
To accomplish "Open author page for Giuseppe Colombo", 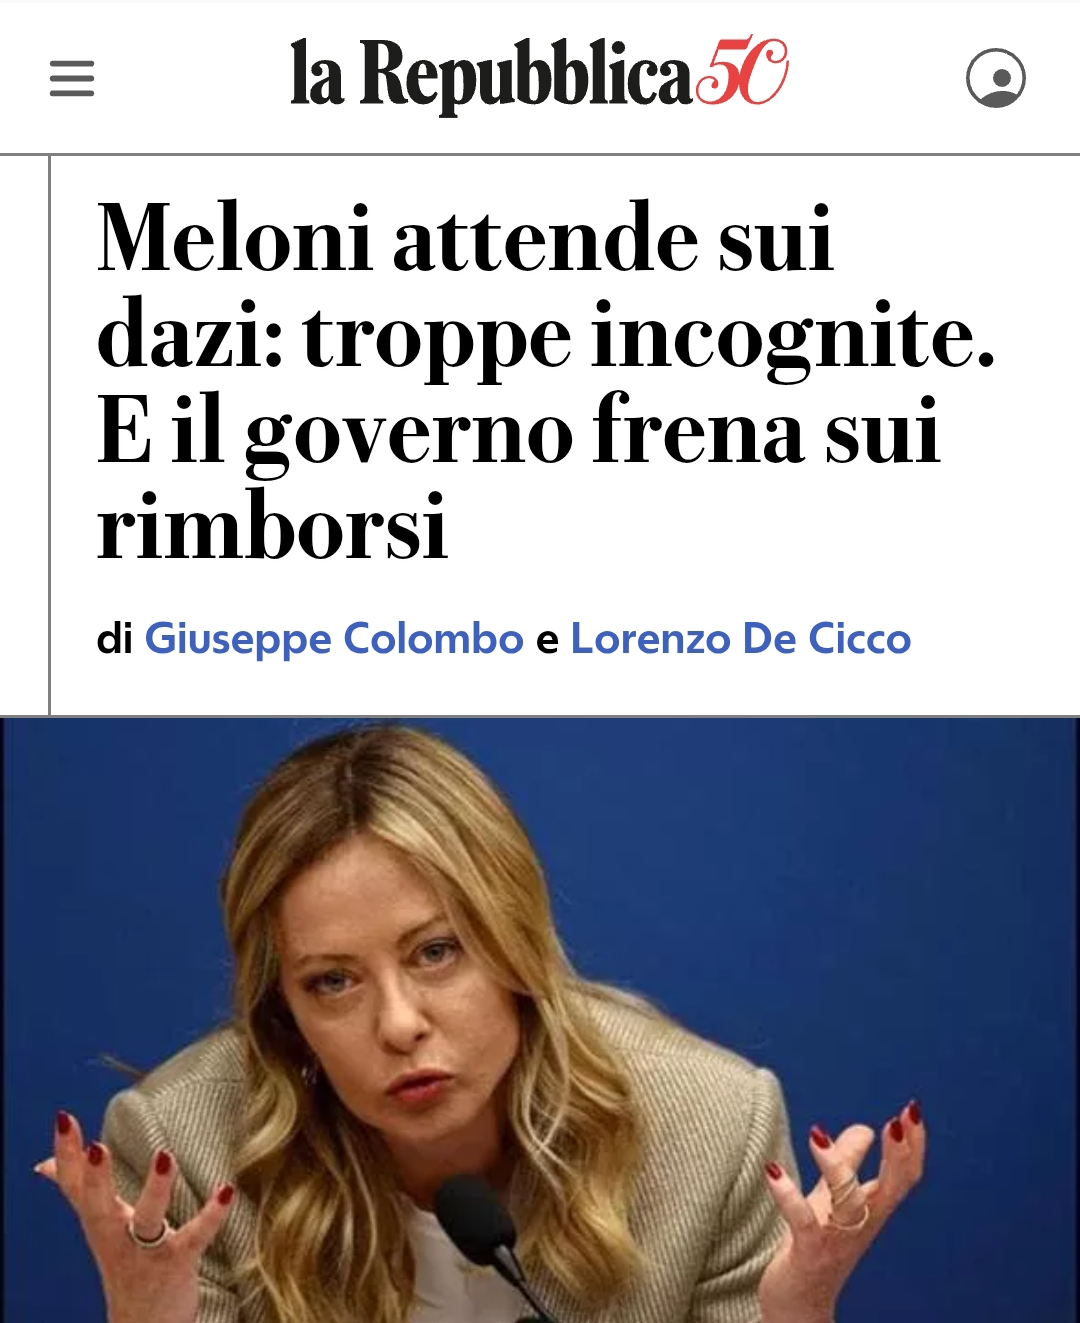I will pyautogui.click(x=334, y=639).
